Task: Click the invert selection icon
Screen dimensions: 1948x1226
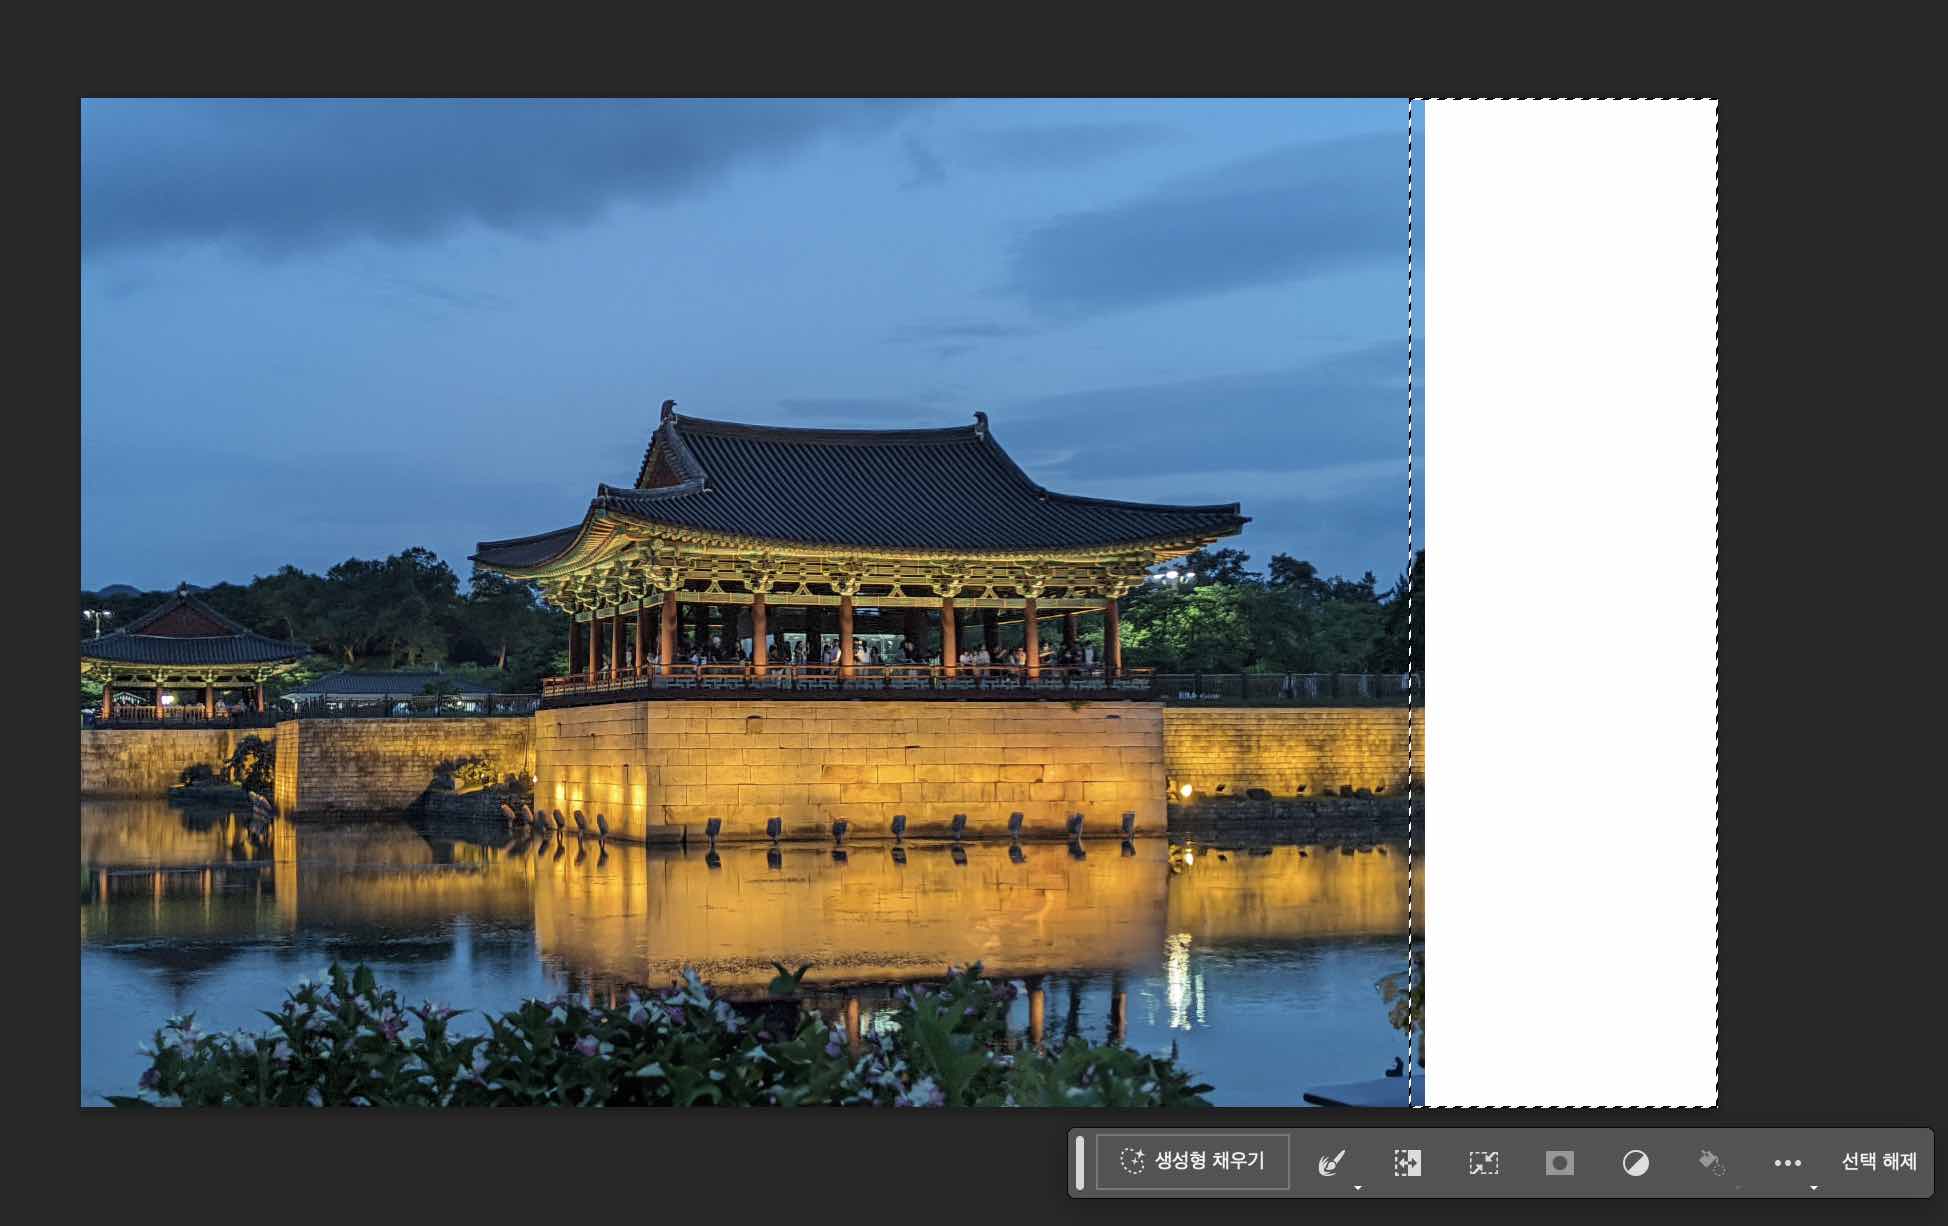Action: click(1407, 1162)
